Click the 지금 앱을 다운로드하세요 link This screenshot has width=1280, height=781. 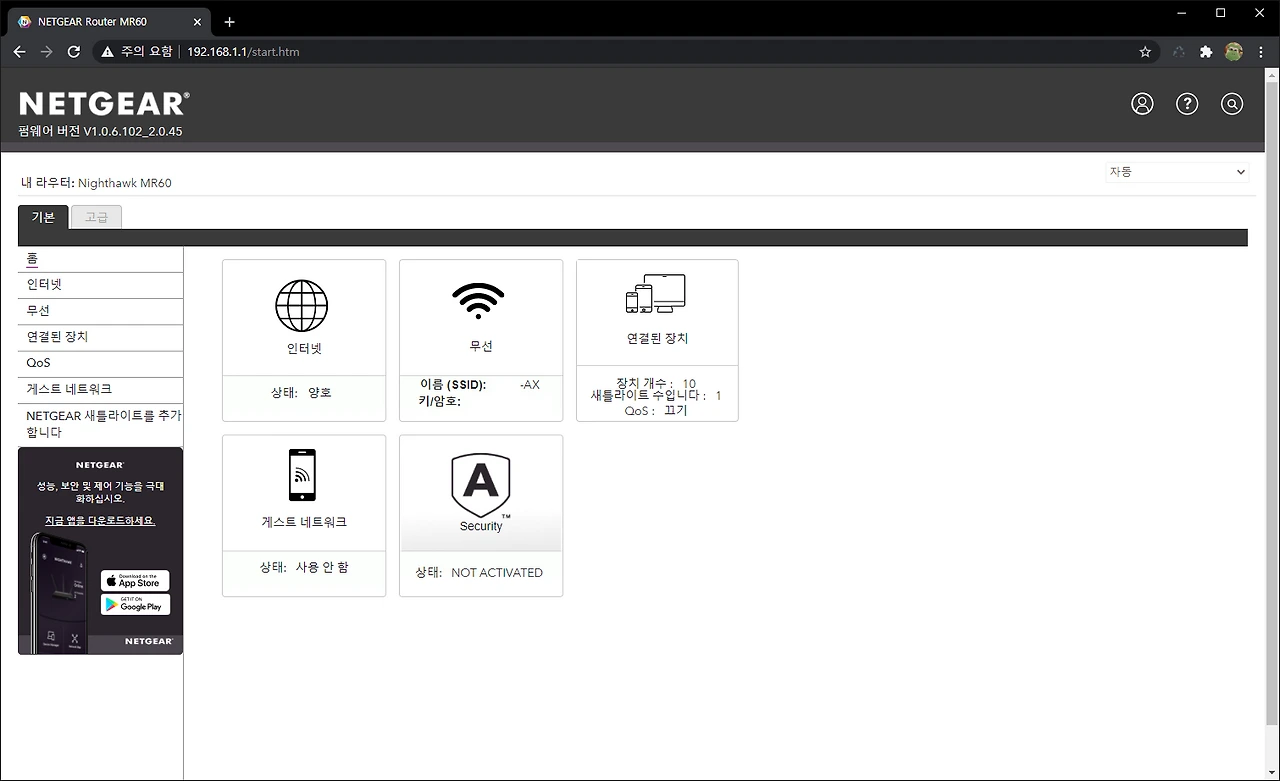tap(99, 520)
